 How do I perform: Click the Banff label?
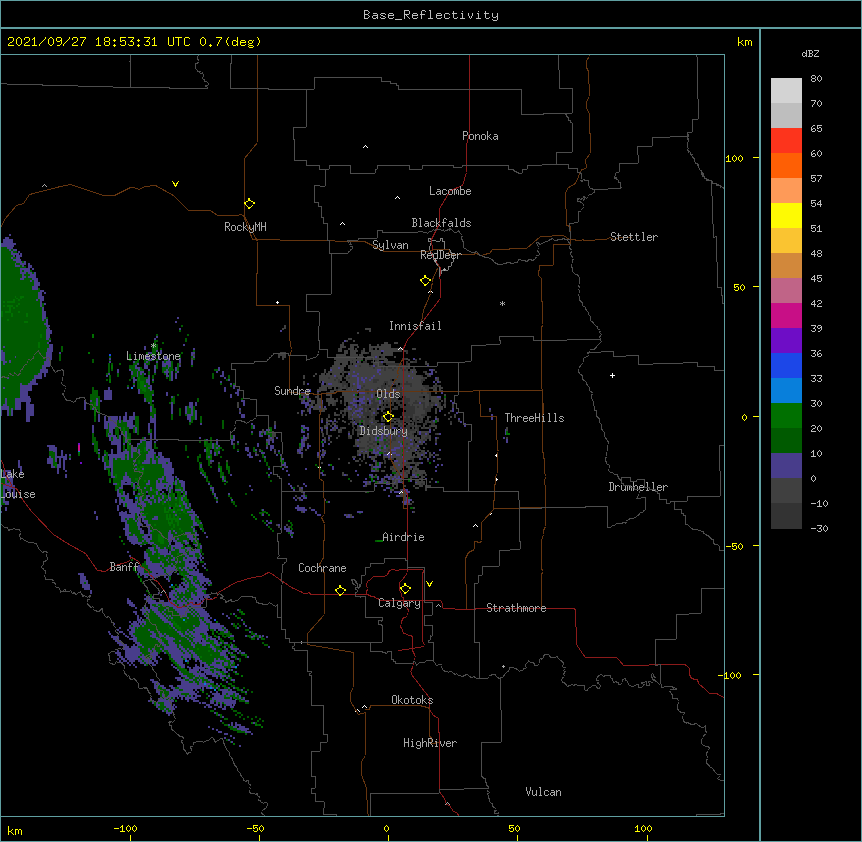click(x=124, y=567)
